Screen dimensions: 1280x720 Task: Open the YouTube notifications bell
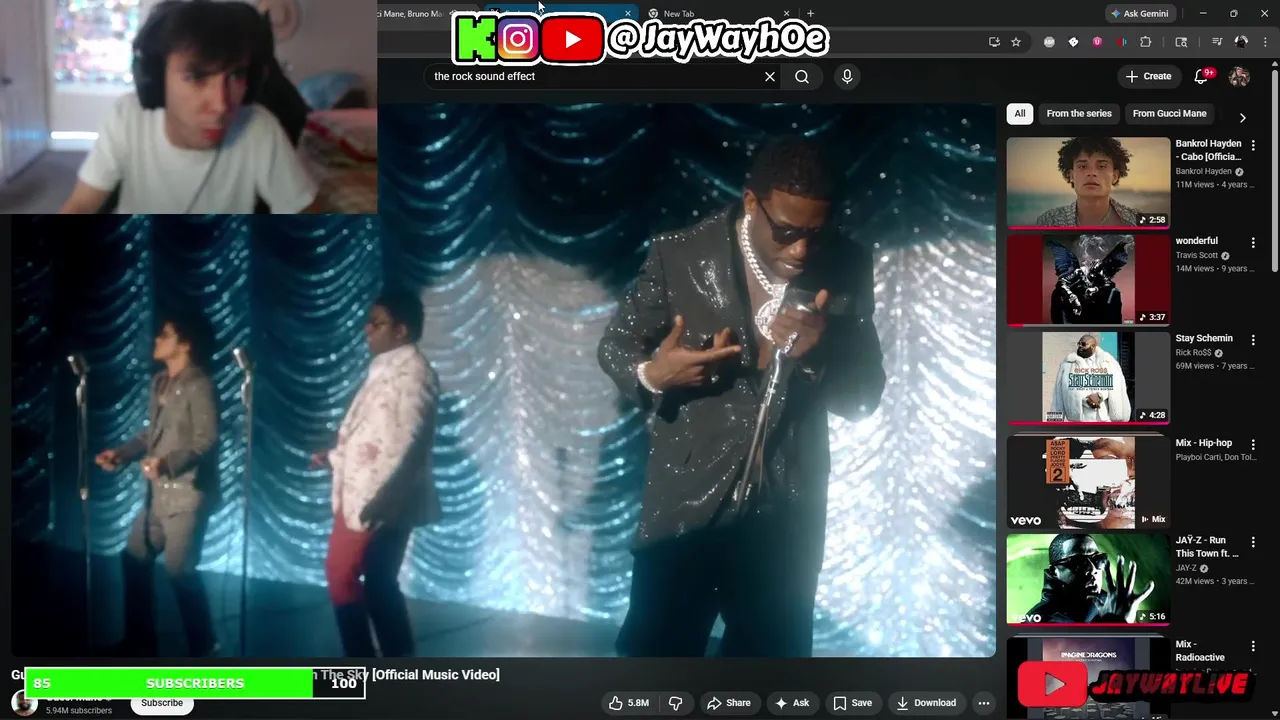pyautogui.click(x=1202, y=76)
